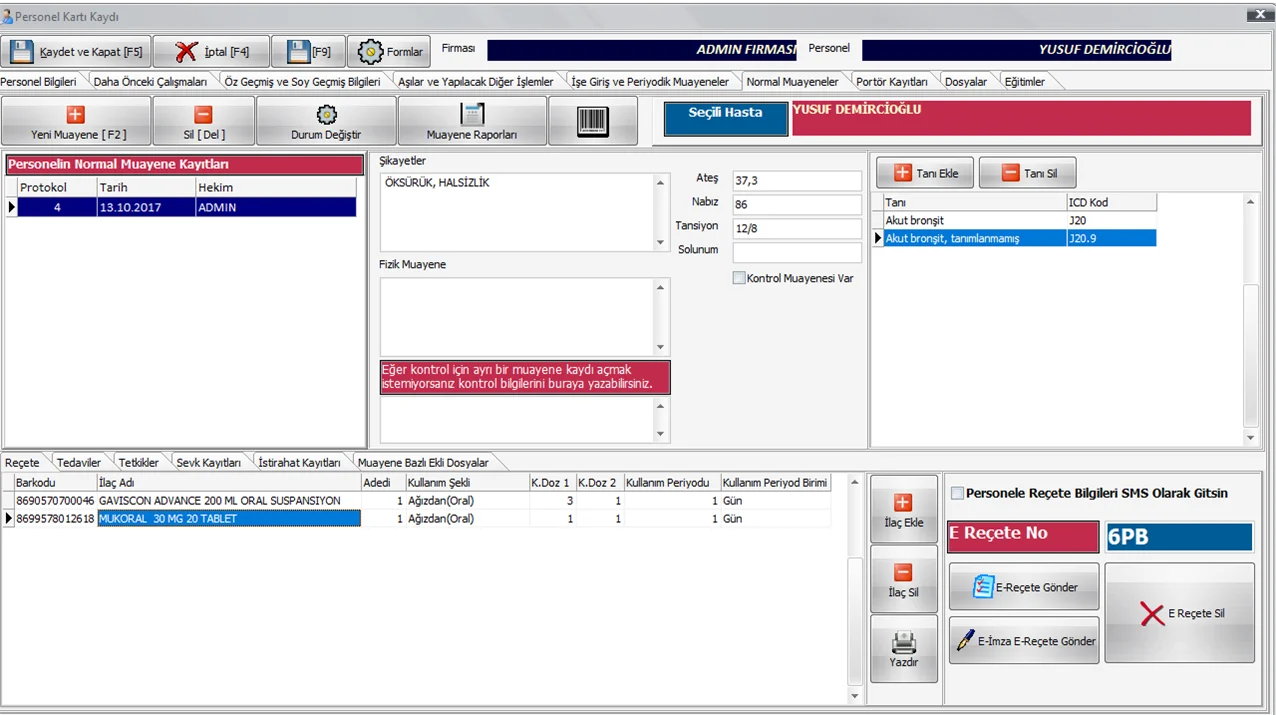Click the barcode icon button
Viewport: 1276px width, 715px height.
tap(593, 122)
